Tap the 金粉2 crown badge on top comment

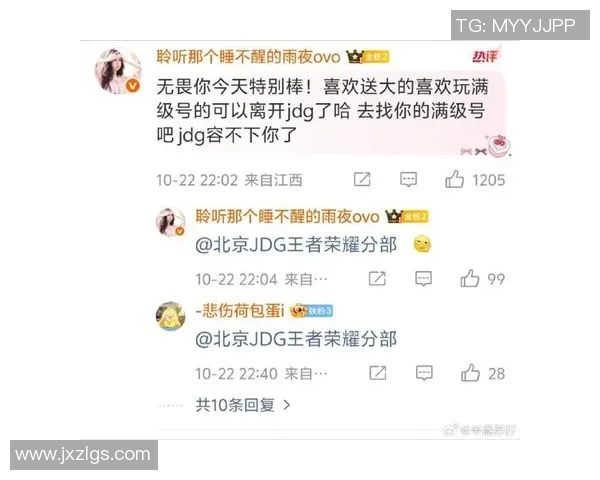tap(368, 57)
